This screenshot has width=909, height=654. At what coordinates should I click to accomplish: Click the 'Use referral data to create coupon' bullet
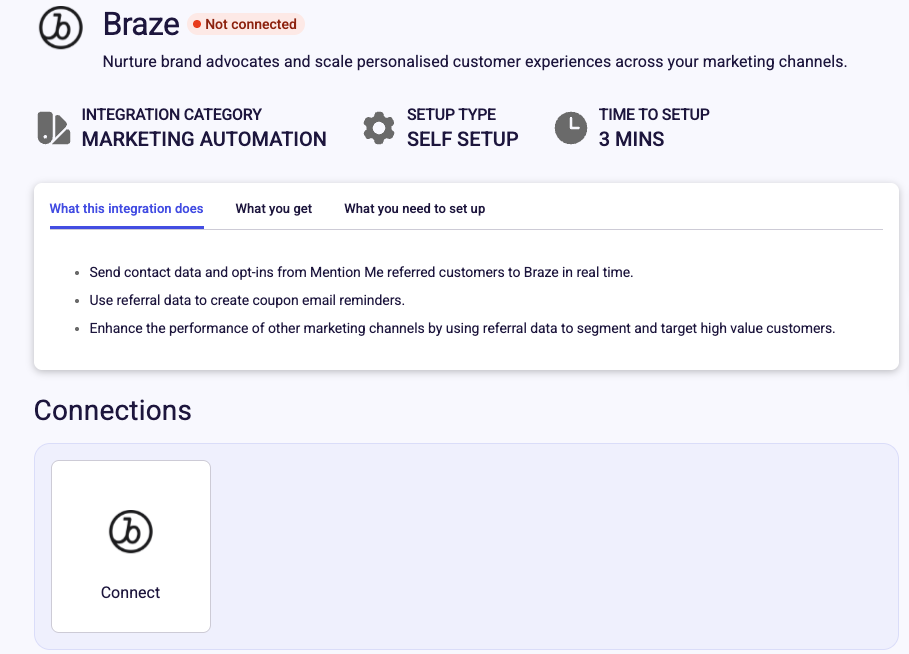click(x=247, y=300)
